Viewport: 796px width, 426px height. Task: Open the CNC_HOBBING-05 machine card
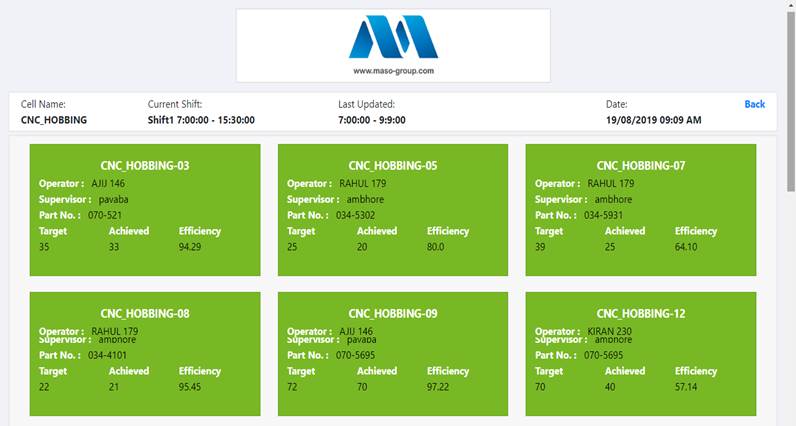pyautogui.click(x=393, y=210)
